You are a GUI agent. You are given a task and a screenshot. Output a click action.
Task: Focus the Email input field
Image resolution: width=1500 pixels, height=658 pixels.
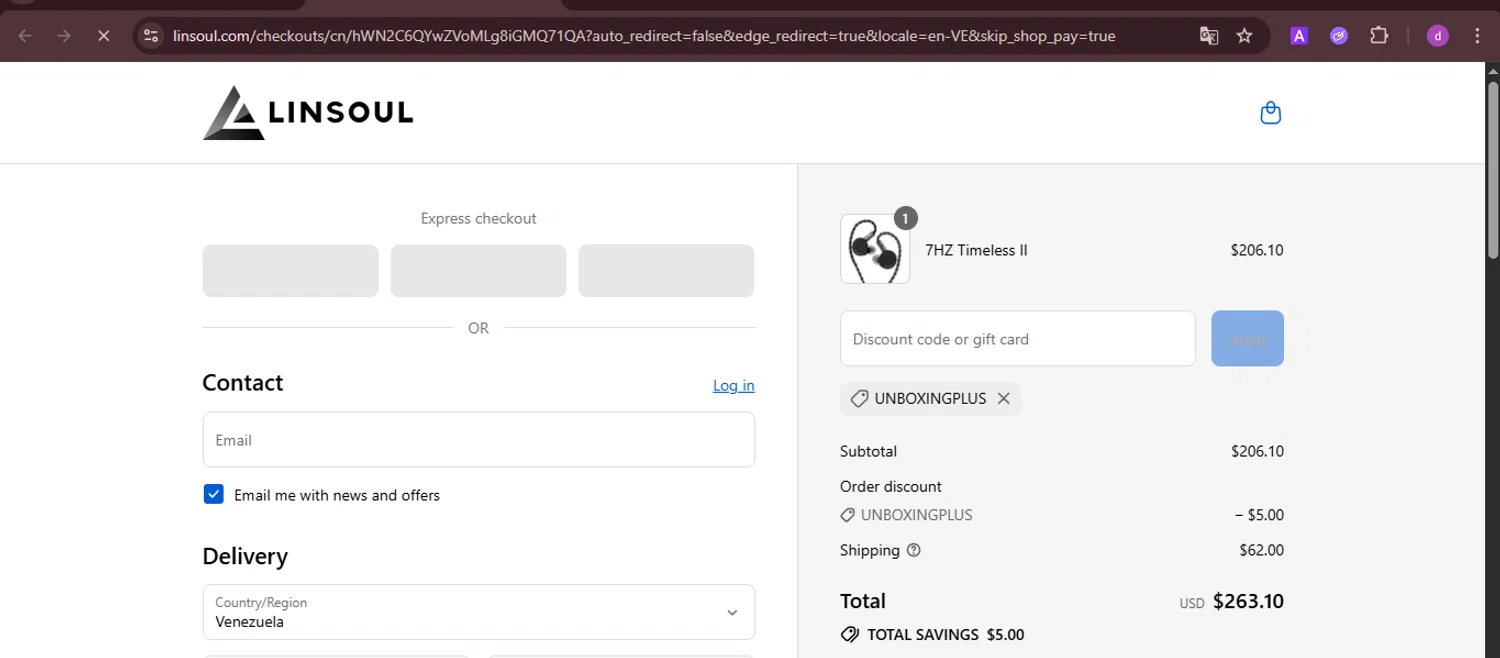pos(479,440)
